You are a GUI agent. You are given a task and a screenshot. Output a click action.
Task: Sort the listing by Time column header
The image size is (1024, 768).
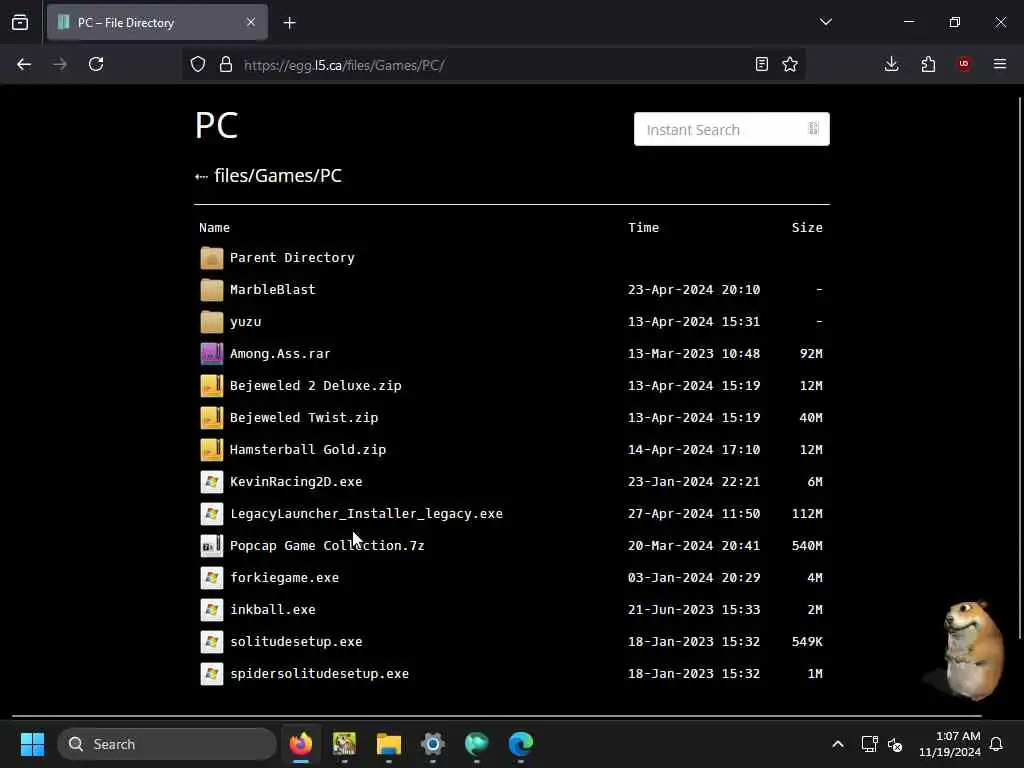[643, 227]
